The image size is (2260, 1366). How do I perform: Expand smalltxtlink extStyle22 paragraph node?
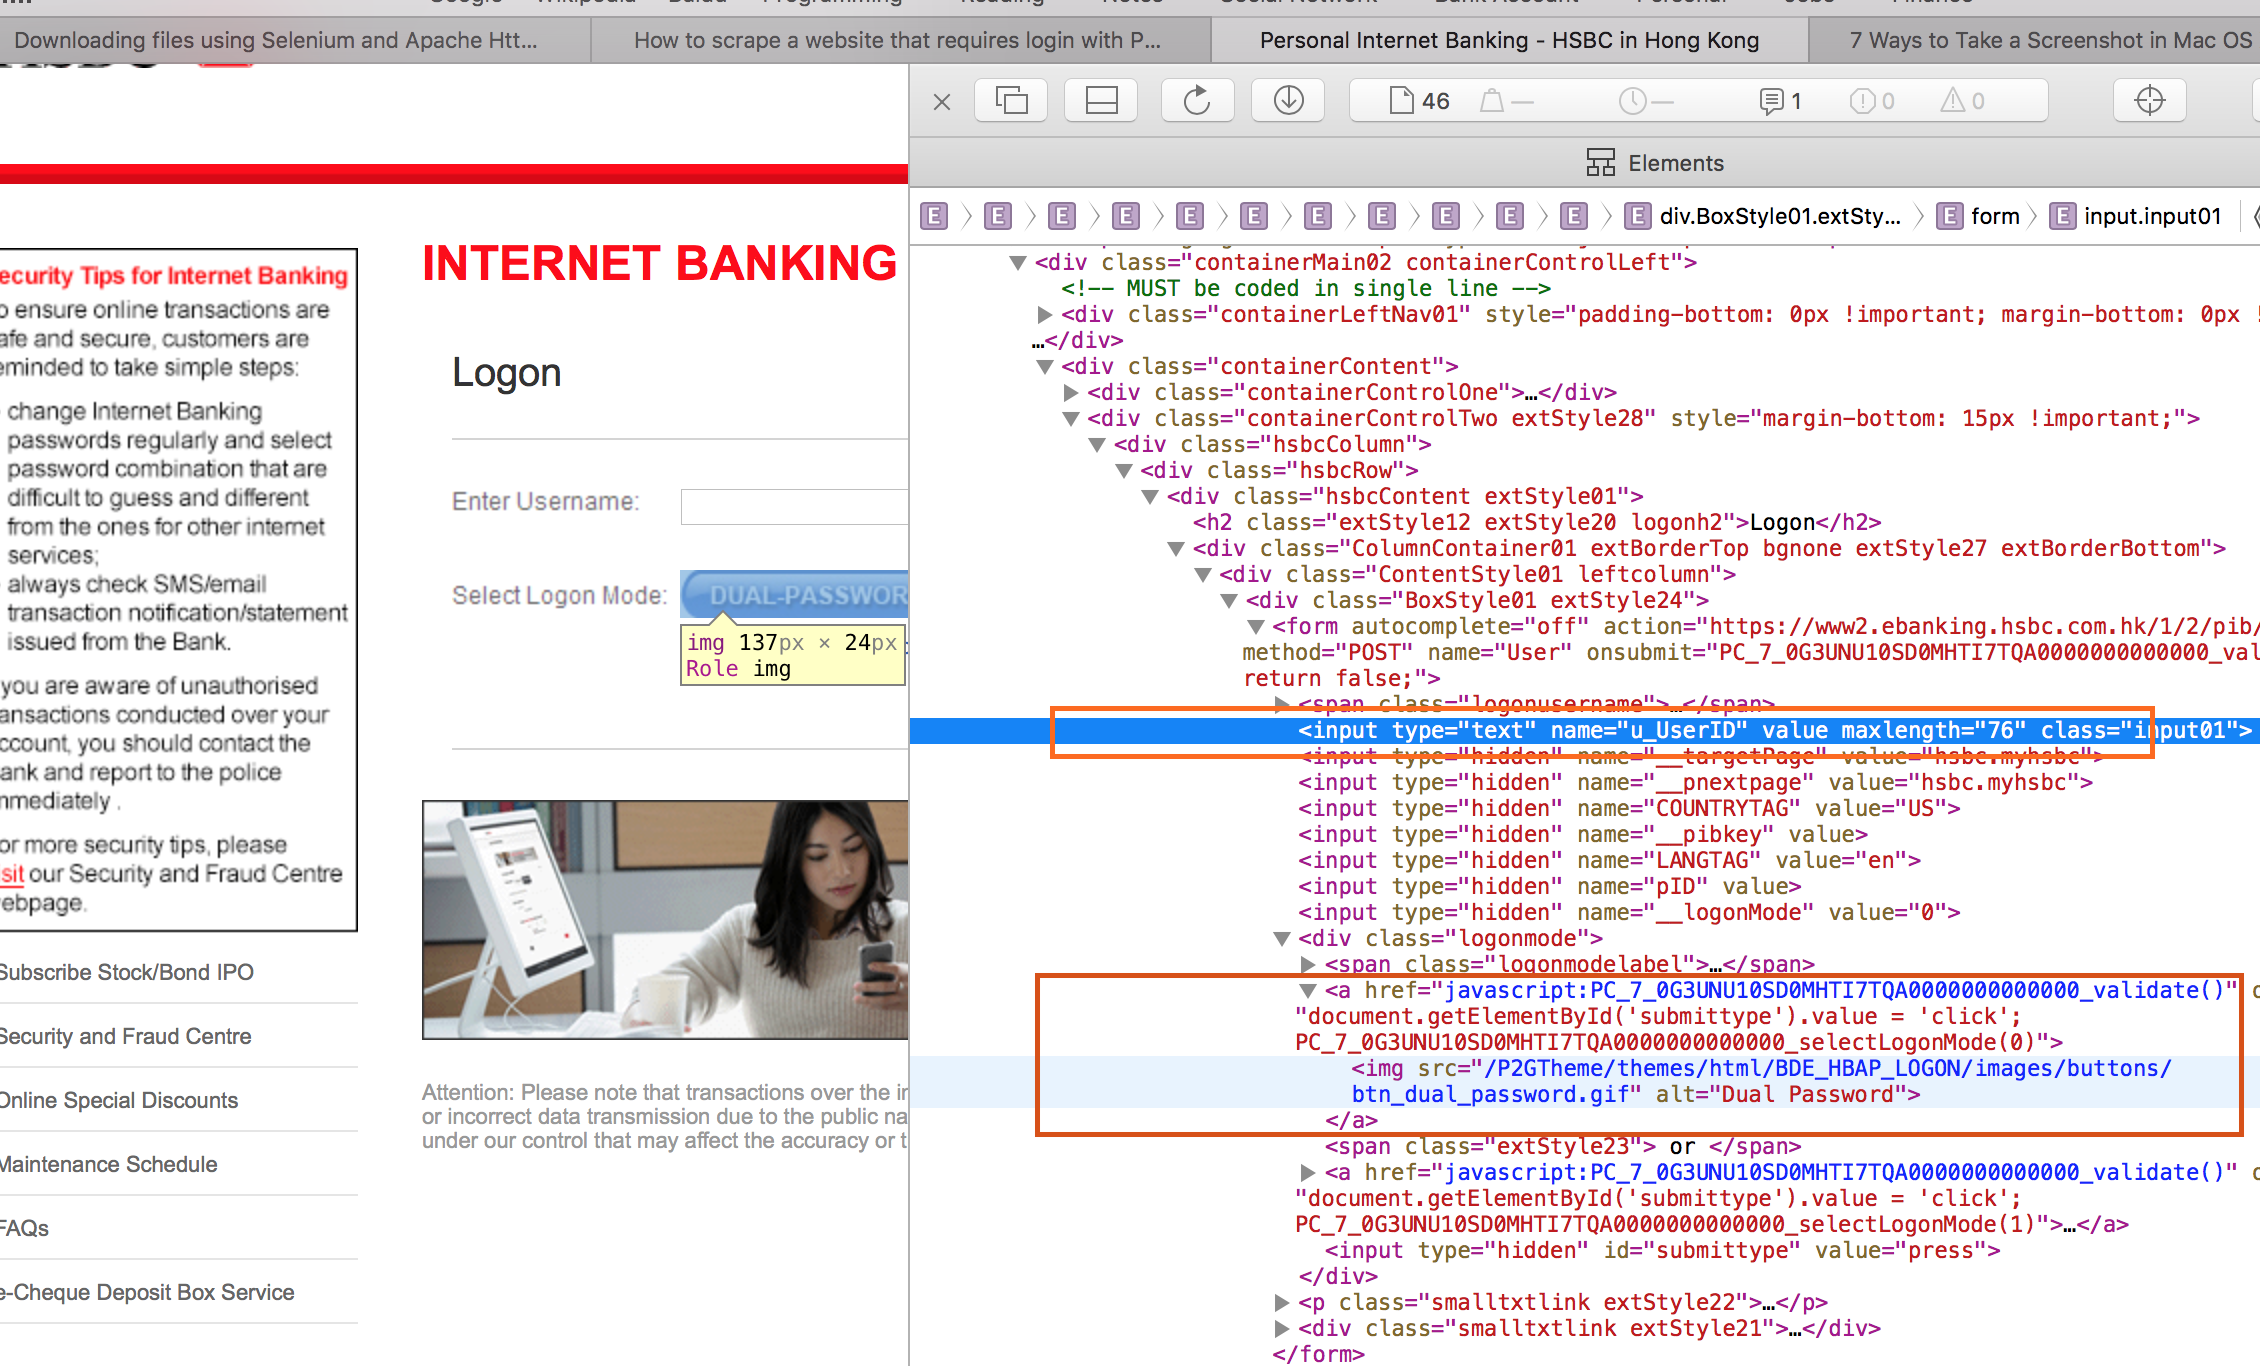[x=1281, y=1303]
